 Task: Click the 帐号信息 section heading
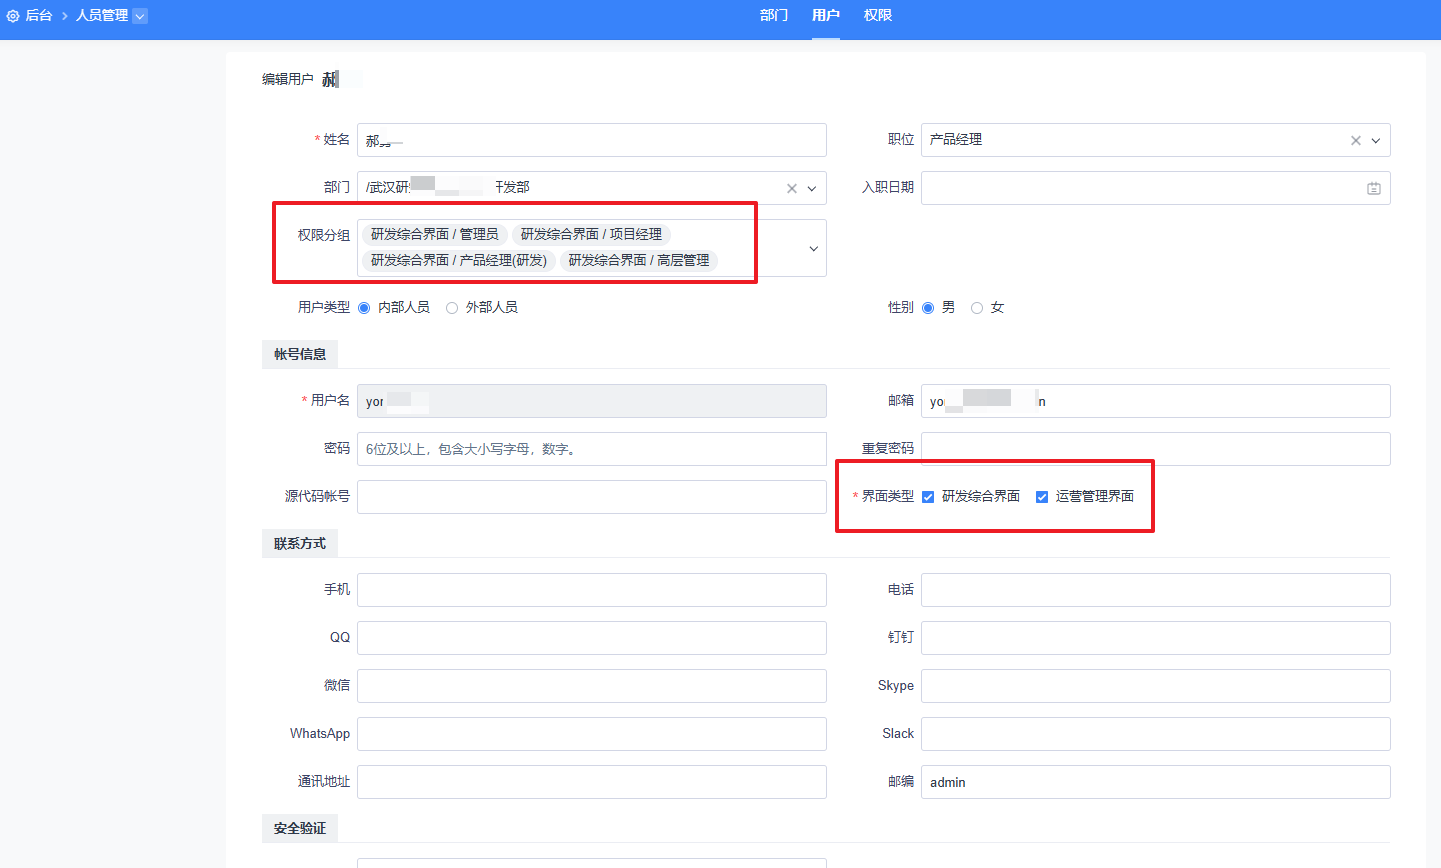[x=300, y=354]
